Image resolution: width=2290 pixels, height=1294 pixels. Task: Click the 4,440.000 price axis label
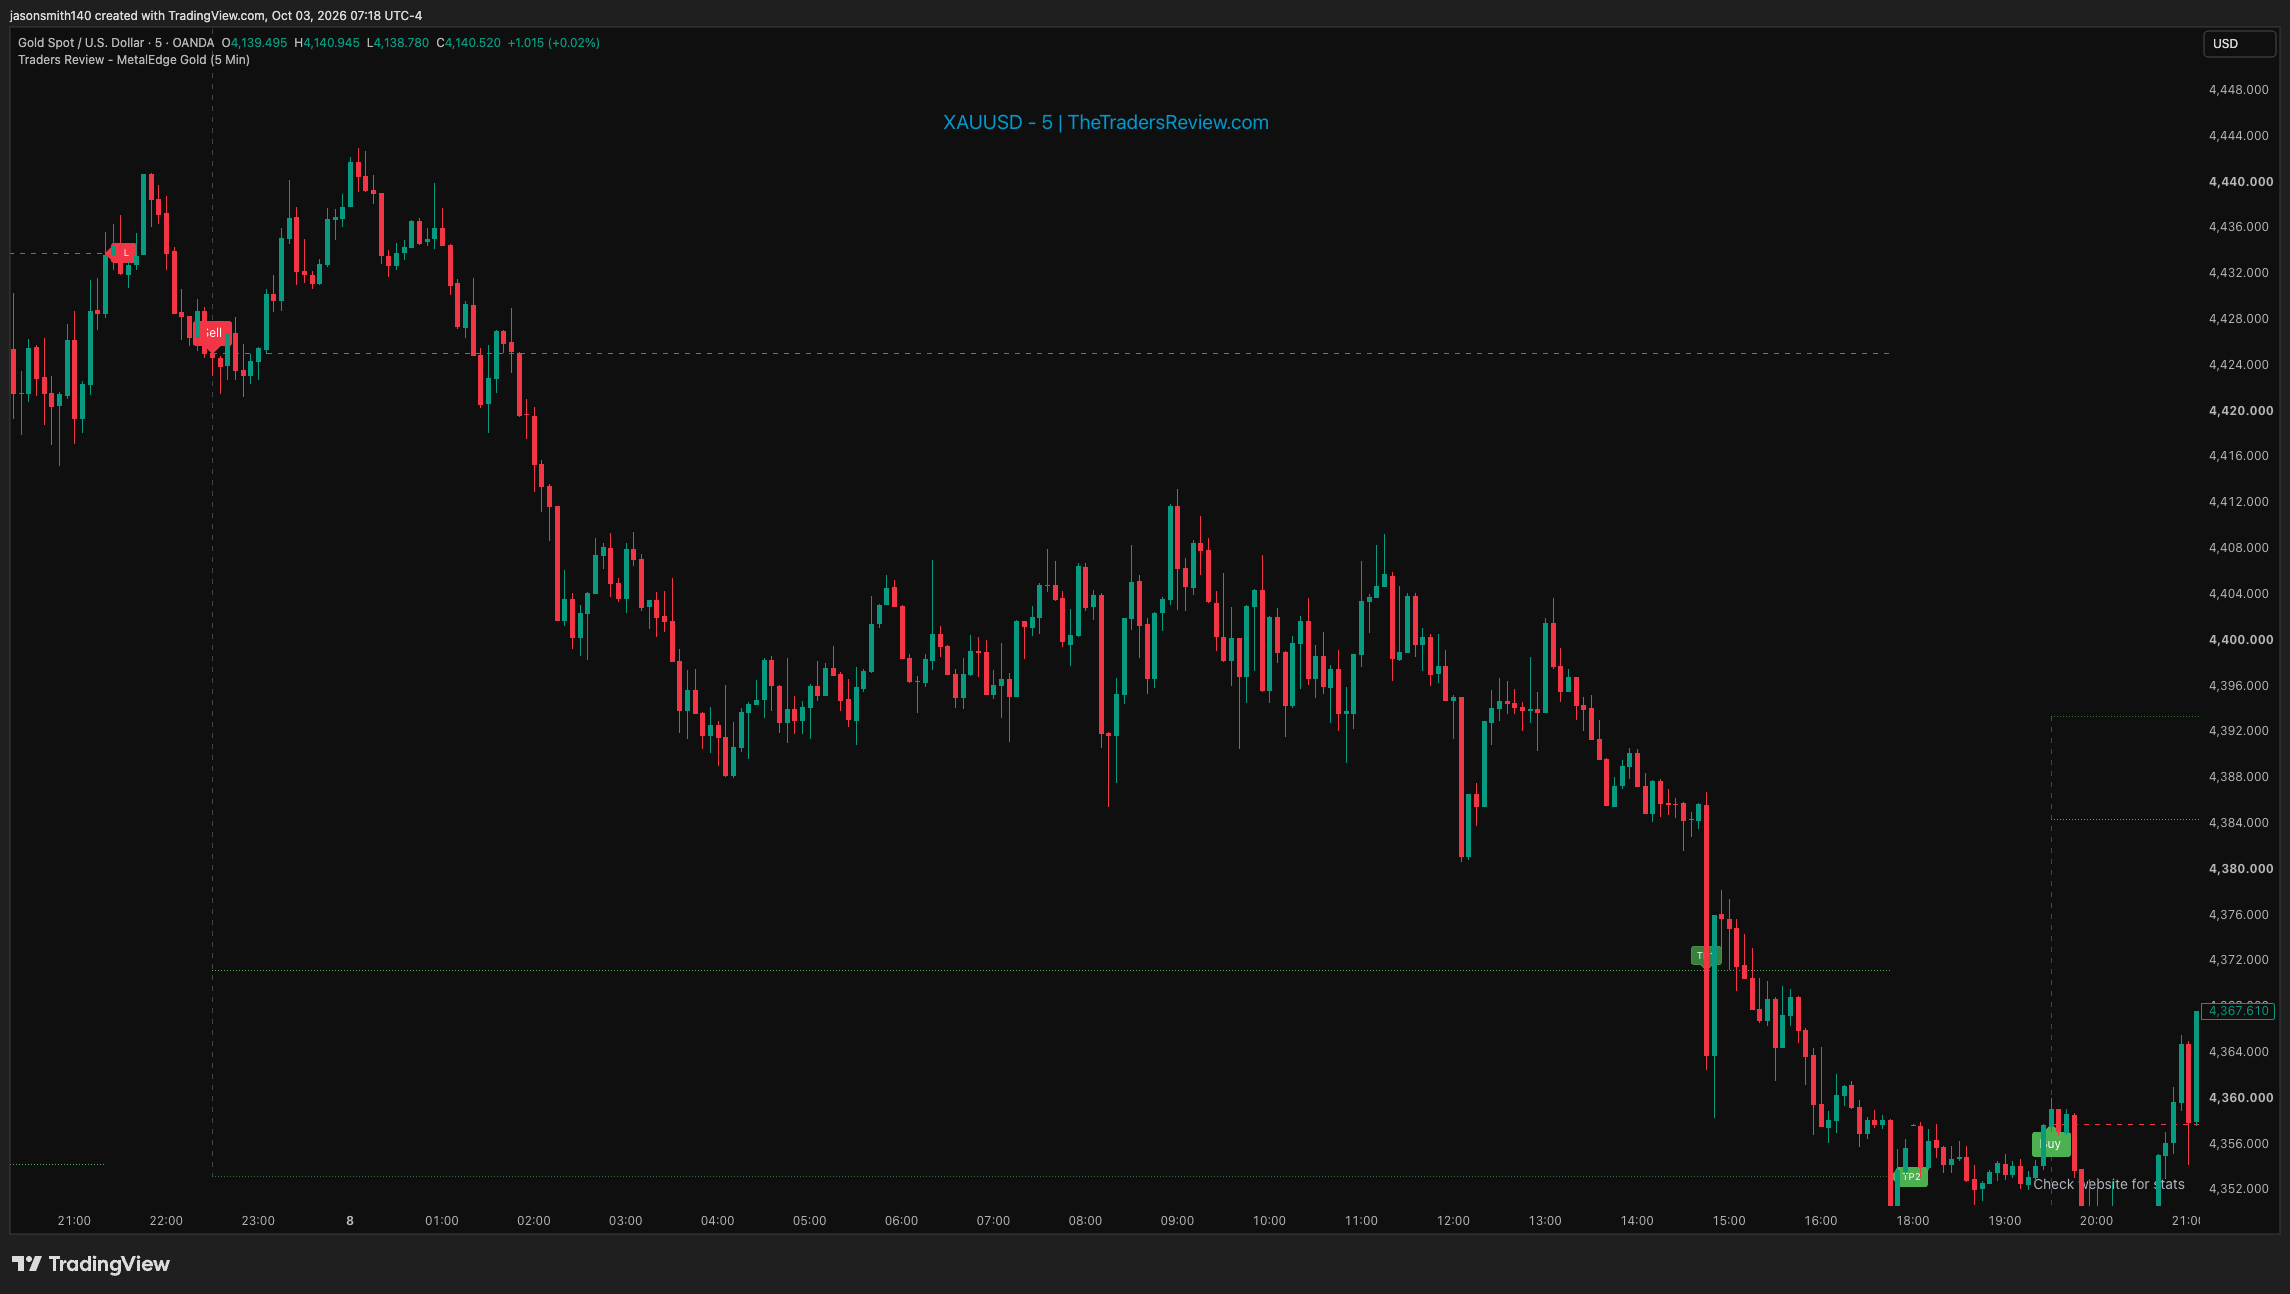pyautogui.click(x=2240, y=182)
